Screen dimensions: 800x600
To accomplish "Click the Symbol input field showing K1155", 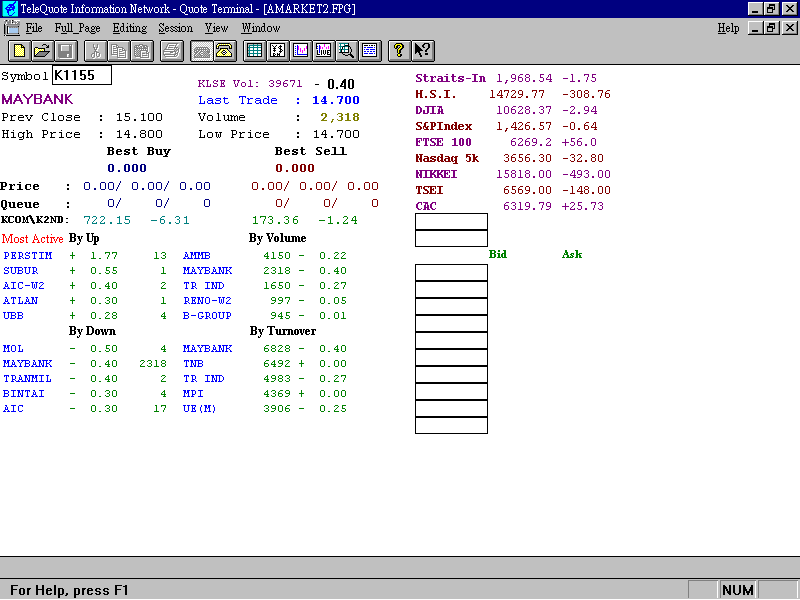I will 82,75.
